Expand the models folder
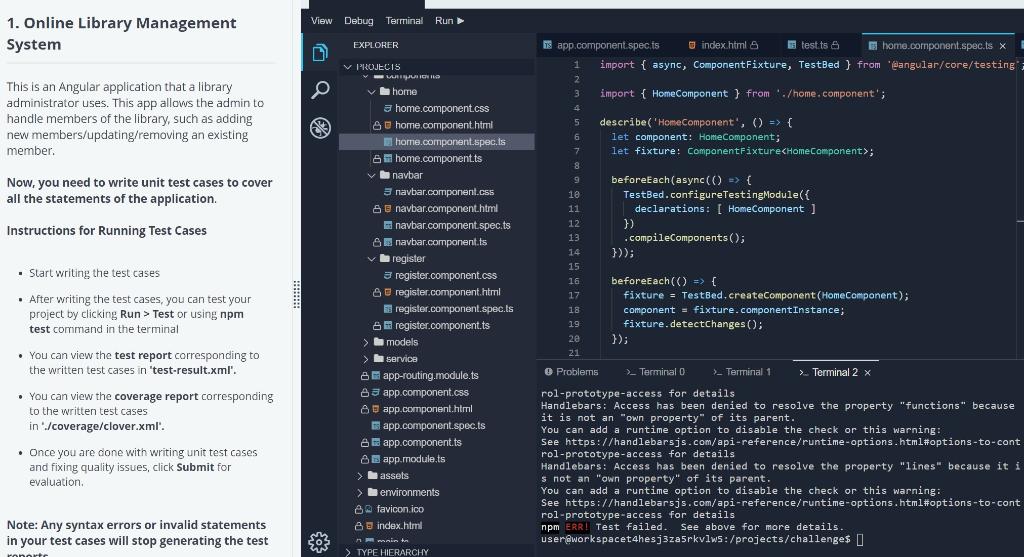Screen dimensions: 1024x557 (x=366, y=342)
